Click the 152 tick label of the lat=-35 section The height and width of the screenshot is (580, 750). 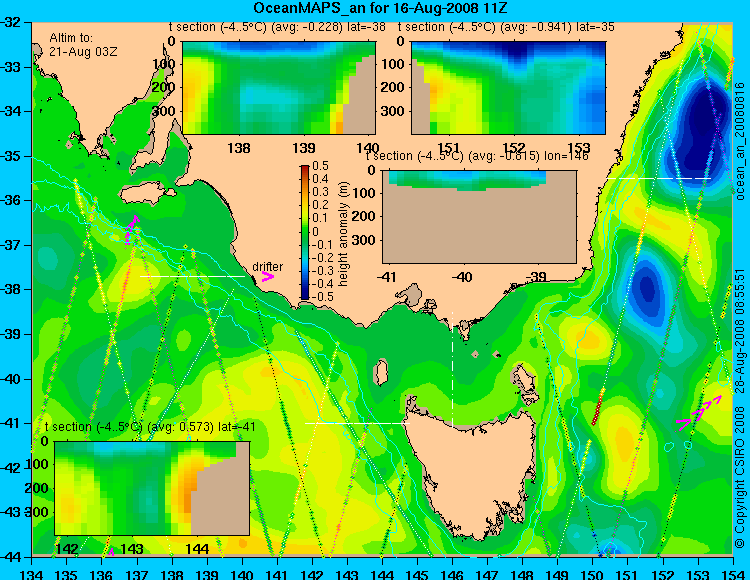point(514,148)
